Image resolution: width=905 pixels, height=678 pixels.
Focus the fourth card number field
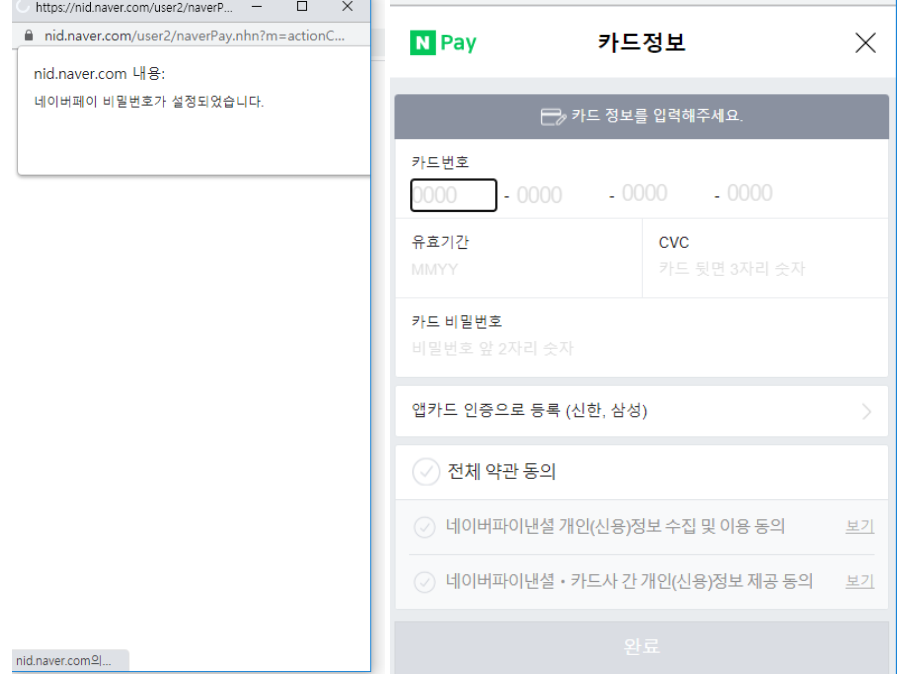click(x=750, y=193)
